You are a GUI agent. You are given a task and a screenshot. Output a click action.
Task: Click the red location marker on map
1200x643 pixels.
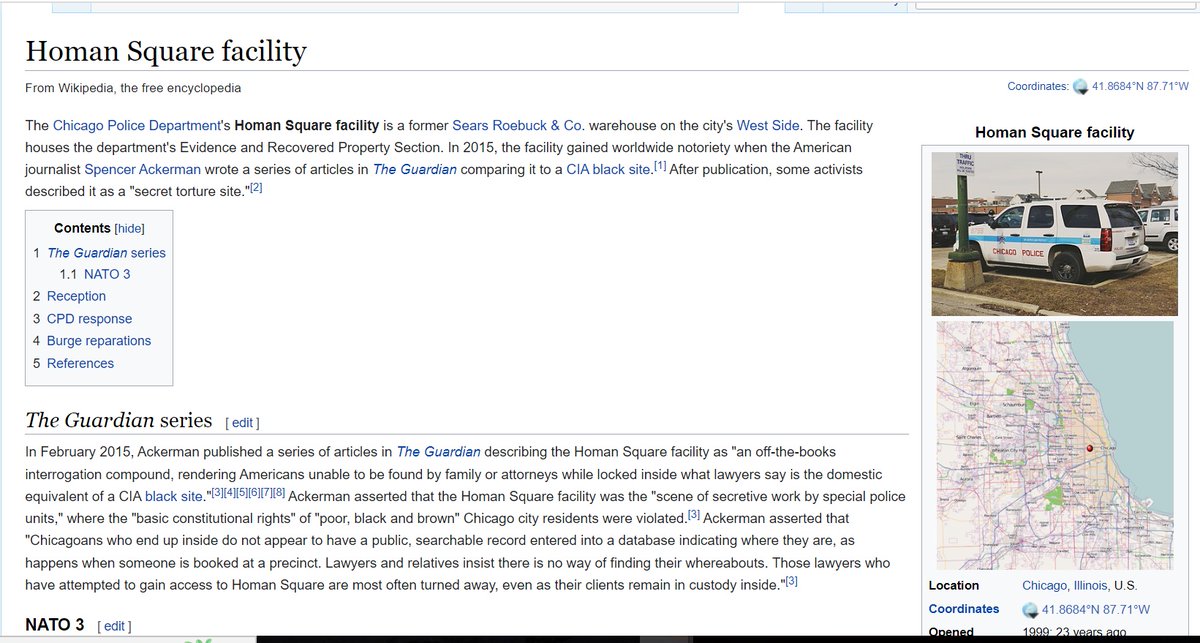1089,448
